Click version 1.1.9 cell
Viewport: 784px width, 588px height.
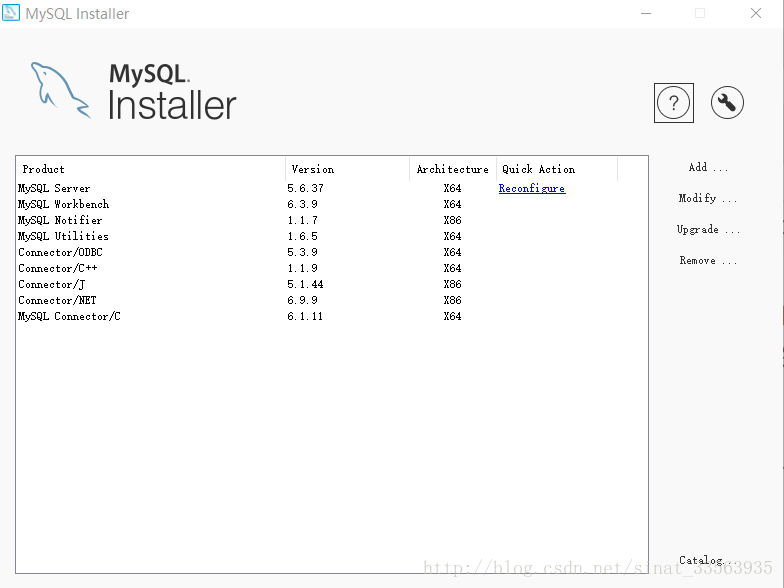click(x=302, y=268)
